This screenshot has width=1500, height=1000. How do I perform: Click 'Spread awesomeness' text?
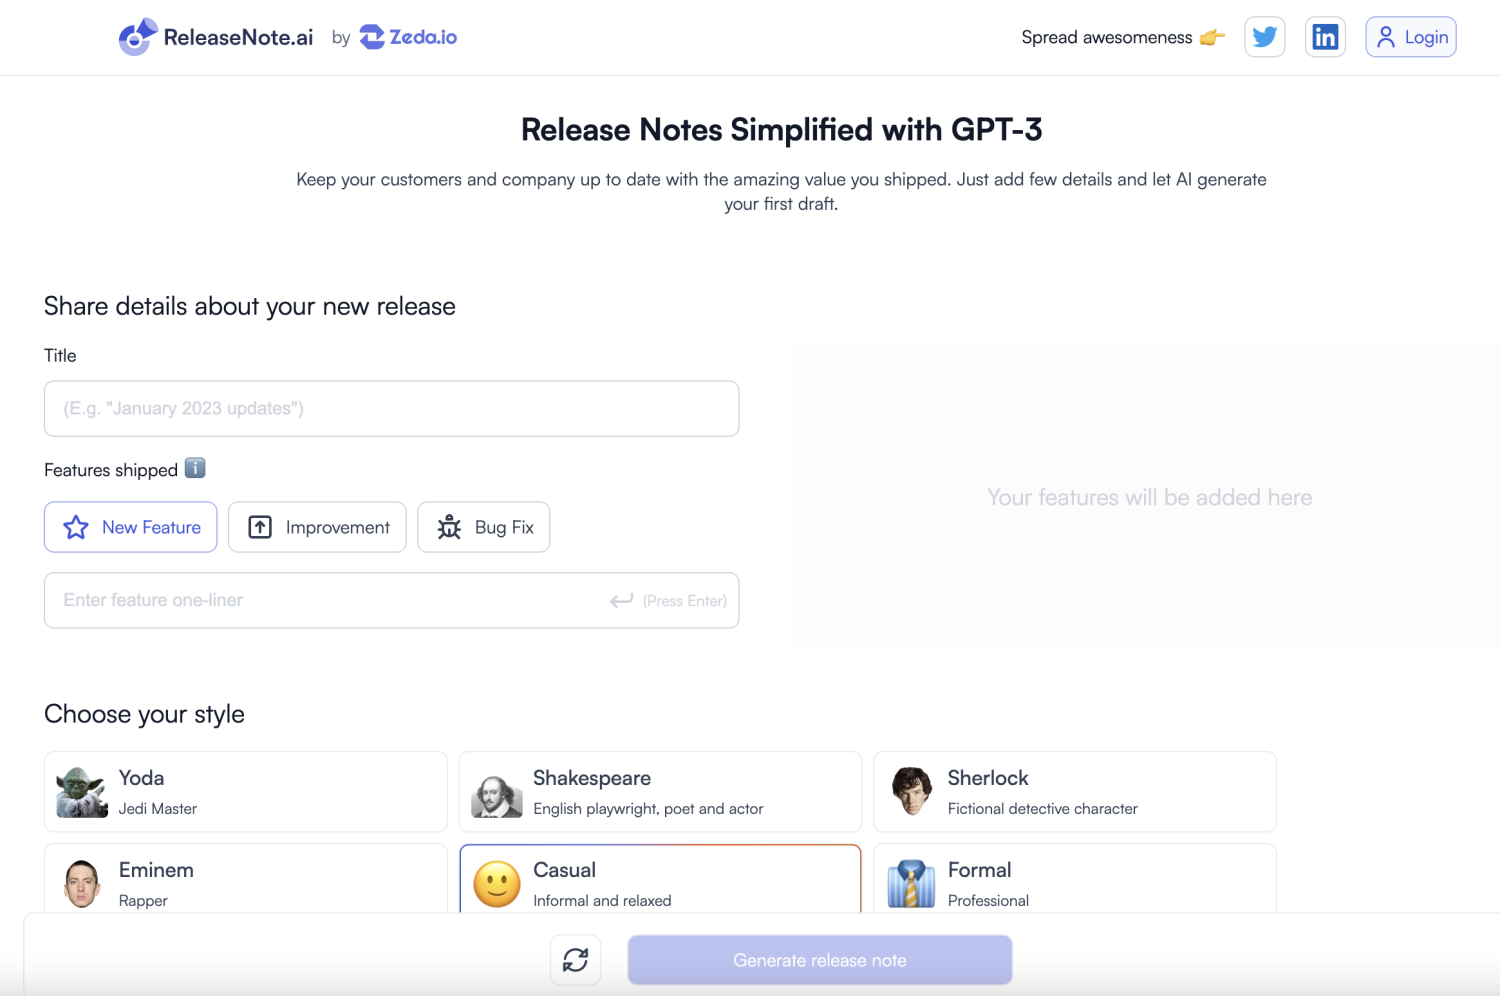pyautogui.click(x=1107, y=37)
